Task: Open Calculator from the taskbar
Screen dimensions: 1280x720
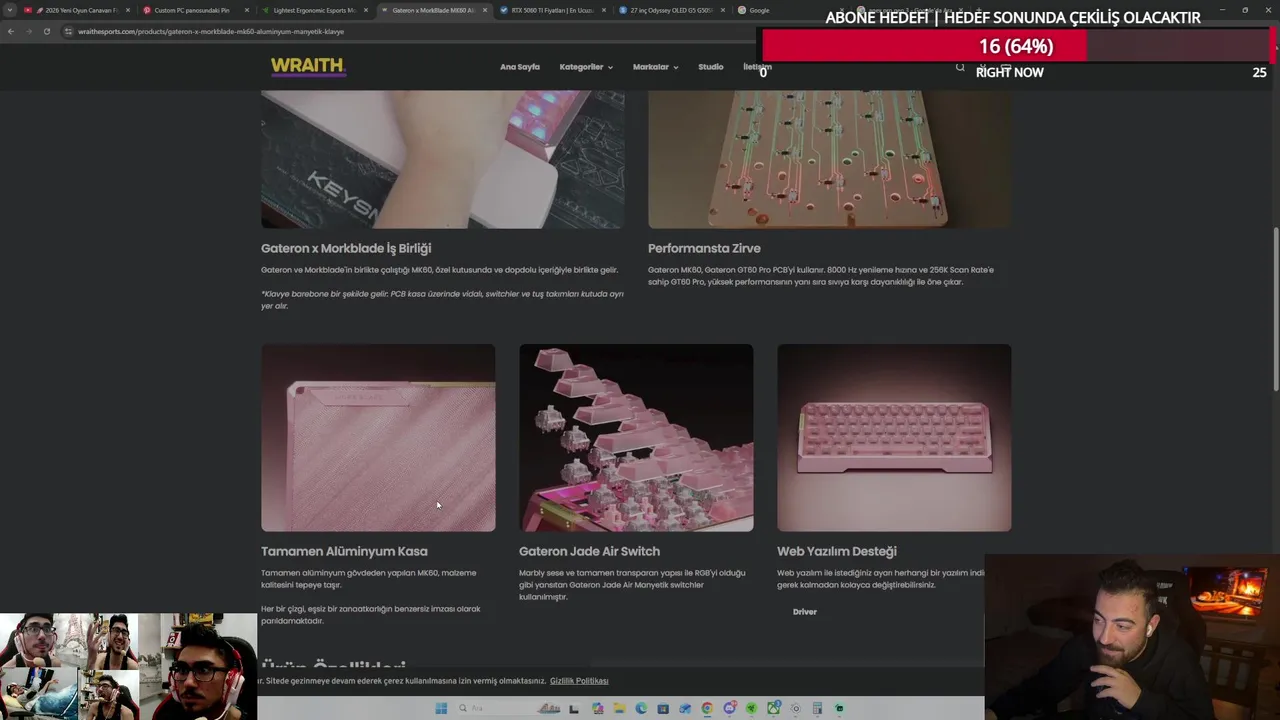Action: tap(817, 708)
